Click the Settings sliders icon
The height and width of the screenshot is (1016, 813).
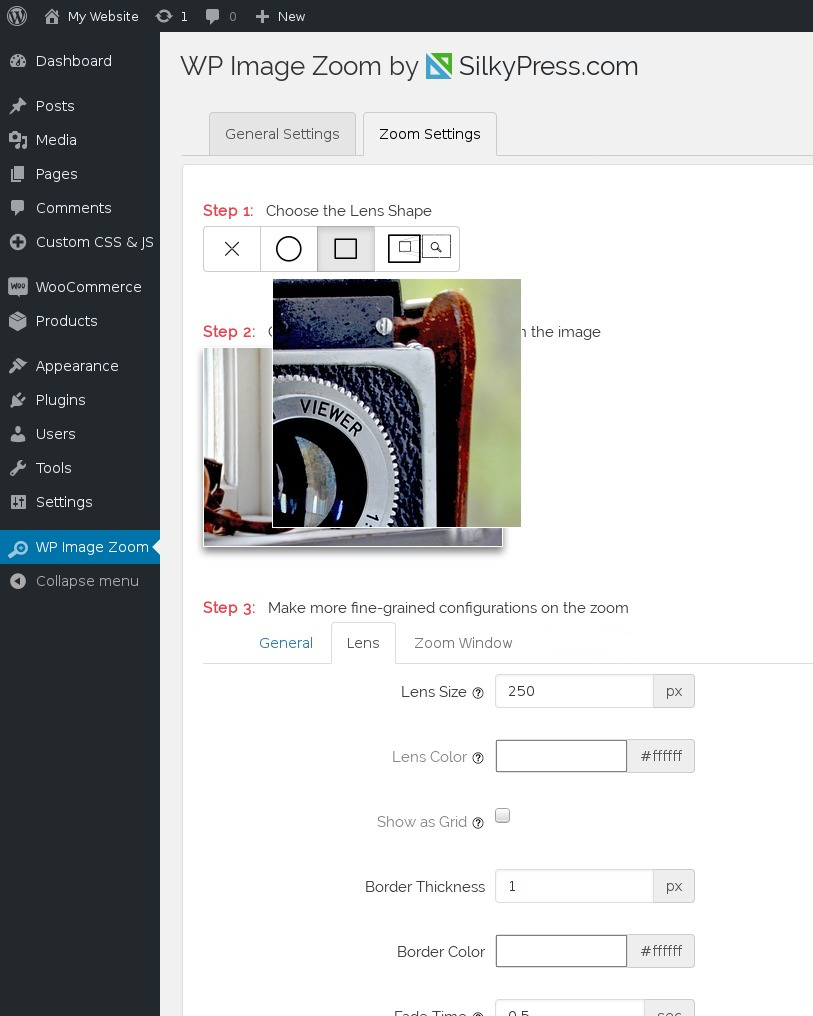click(18, 502)
